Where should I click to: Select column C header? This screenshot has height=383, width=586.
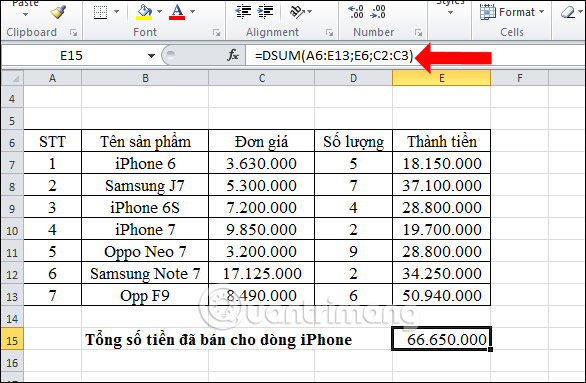(262, 78)
